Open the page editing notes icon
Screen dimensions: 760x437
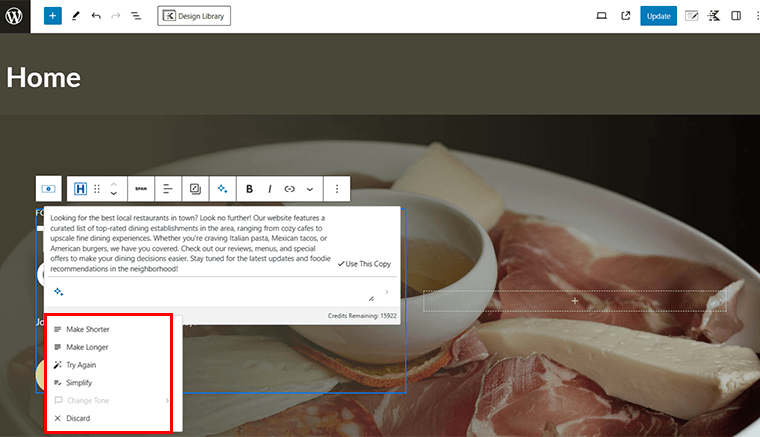[692, 16]
